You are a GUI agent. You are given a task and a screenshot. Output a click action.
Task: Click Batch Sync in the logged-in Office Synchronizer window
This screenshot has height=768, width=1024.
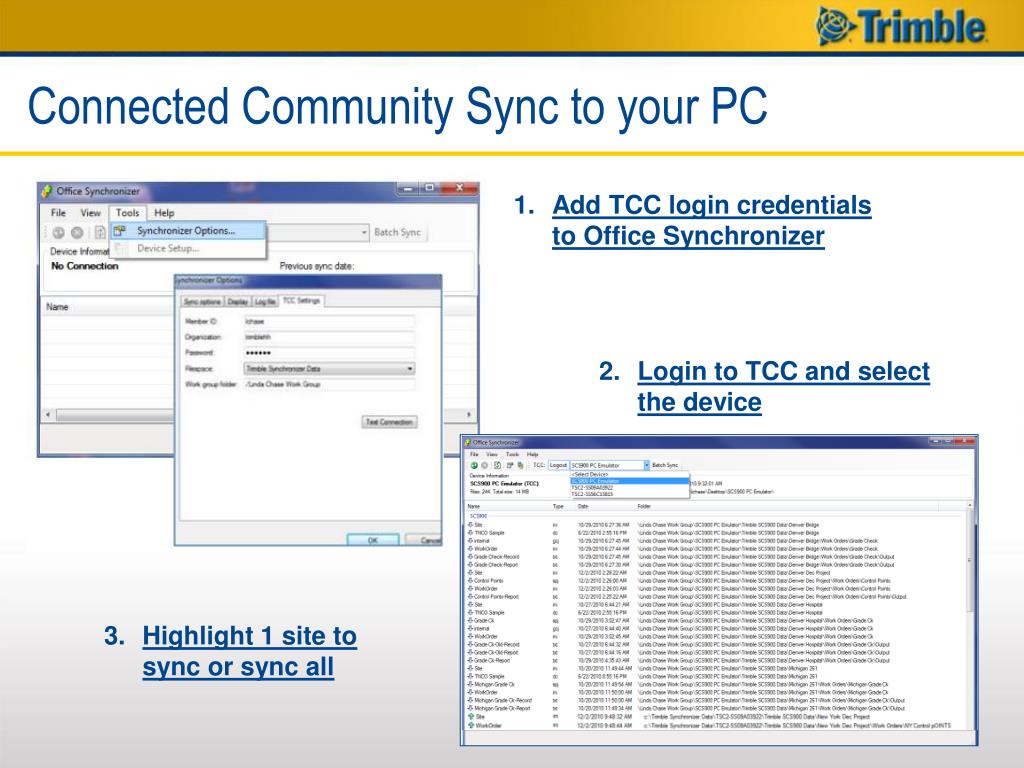coord(665,465)
